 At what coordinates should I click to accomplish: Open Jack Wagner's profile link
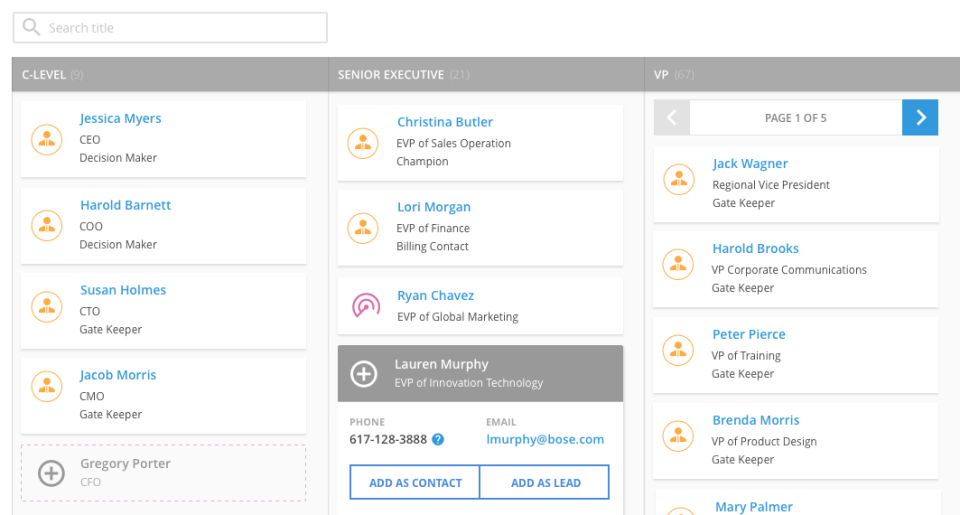click(x=750, y=164)
